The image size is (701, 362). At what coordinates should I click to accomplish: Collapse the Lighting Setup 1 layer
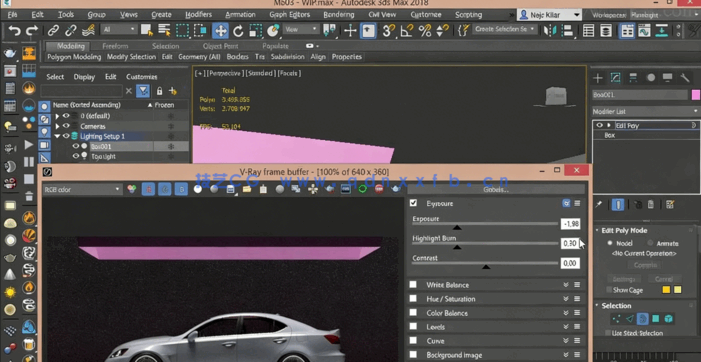57,136
